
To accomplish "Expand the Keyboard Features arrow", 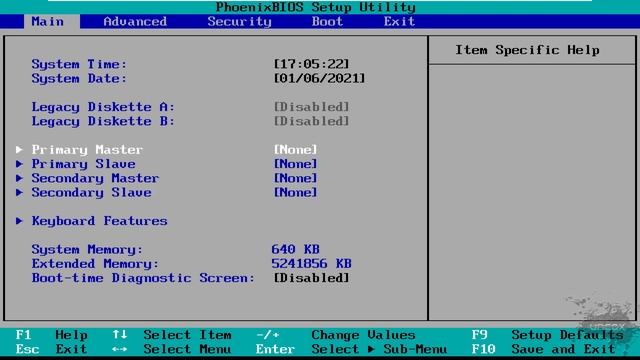I will click(x=19, y=221).
